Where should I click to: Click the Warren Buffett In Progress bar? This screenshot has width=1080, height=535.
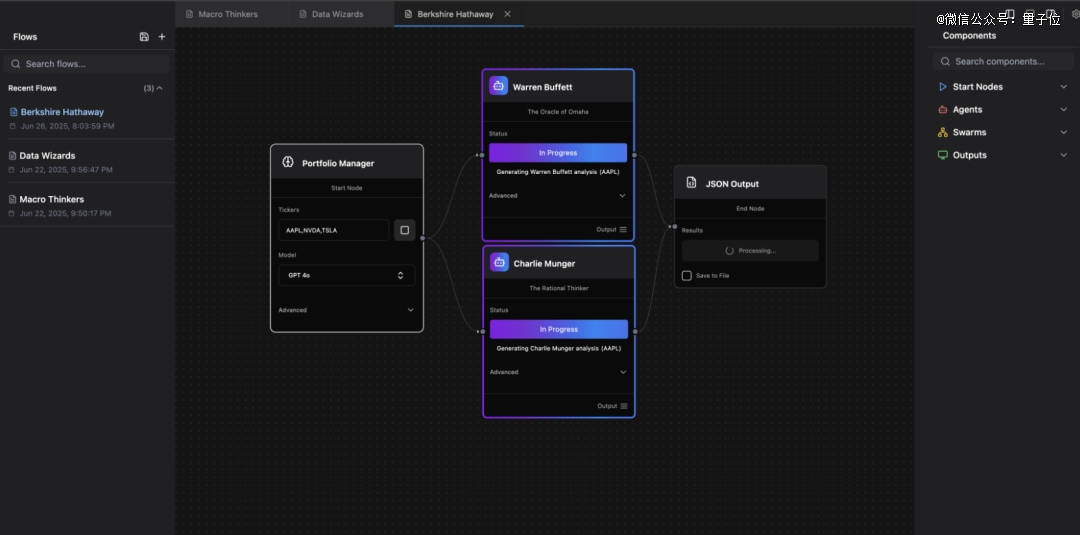[558, 153]
